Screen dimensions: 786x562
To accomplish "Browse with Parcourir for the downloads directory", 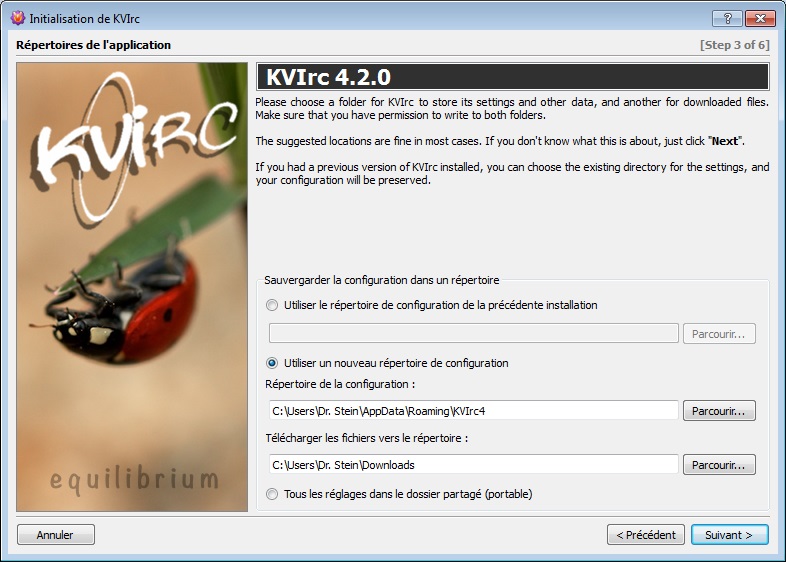I will click(718, 465).
